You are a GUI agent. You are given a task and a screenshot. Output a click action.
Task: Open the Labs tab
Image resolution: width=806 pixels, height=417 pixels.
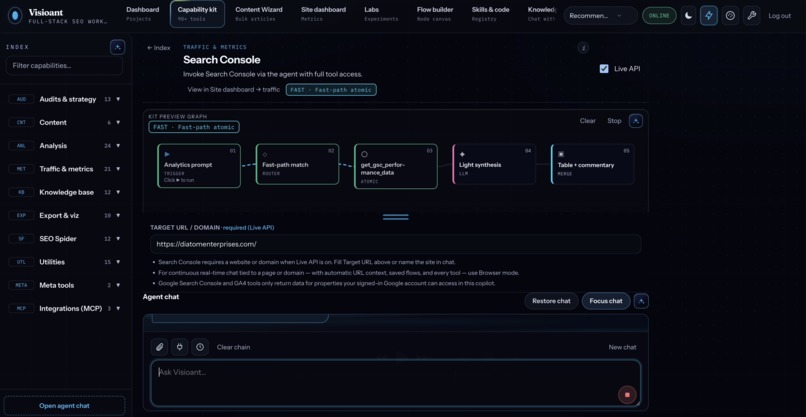tap(381, 14)
